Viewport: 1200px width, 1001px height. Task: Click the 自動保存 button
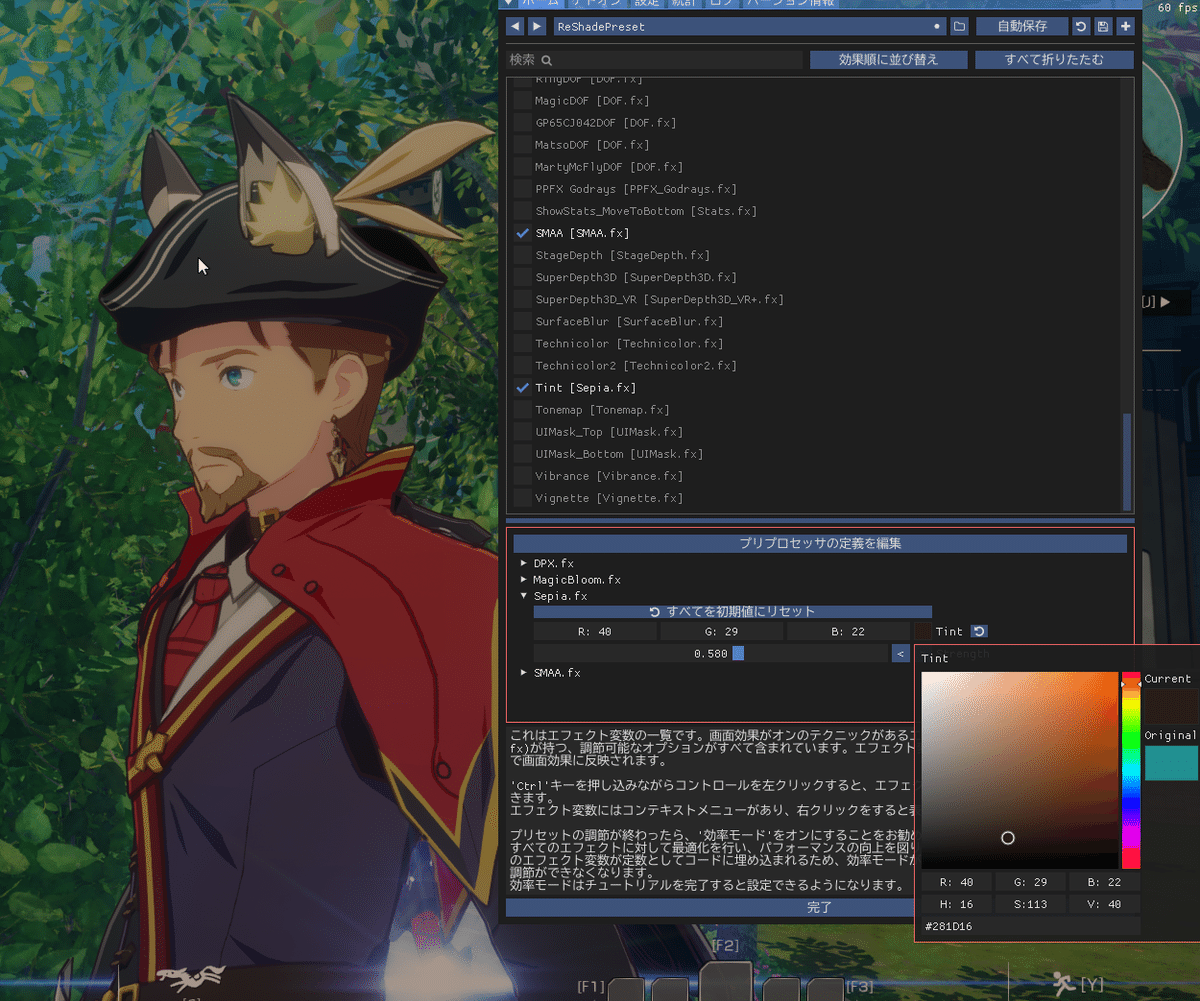coord(1022,27)
